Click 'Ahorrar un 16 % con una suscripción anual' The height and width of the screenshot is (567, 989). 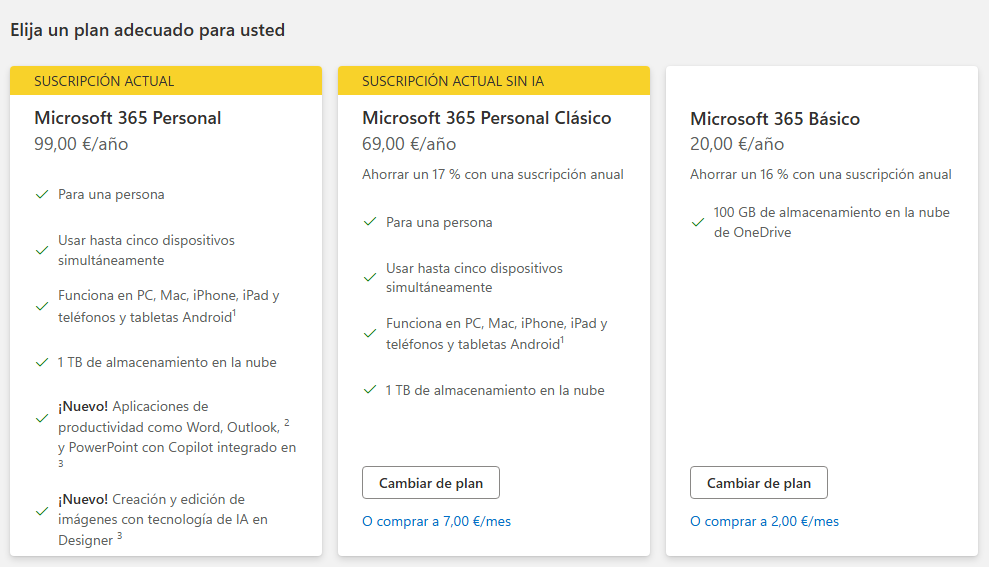point(821,175)
